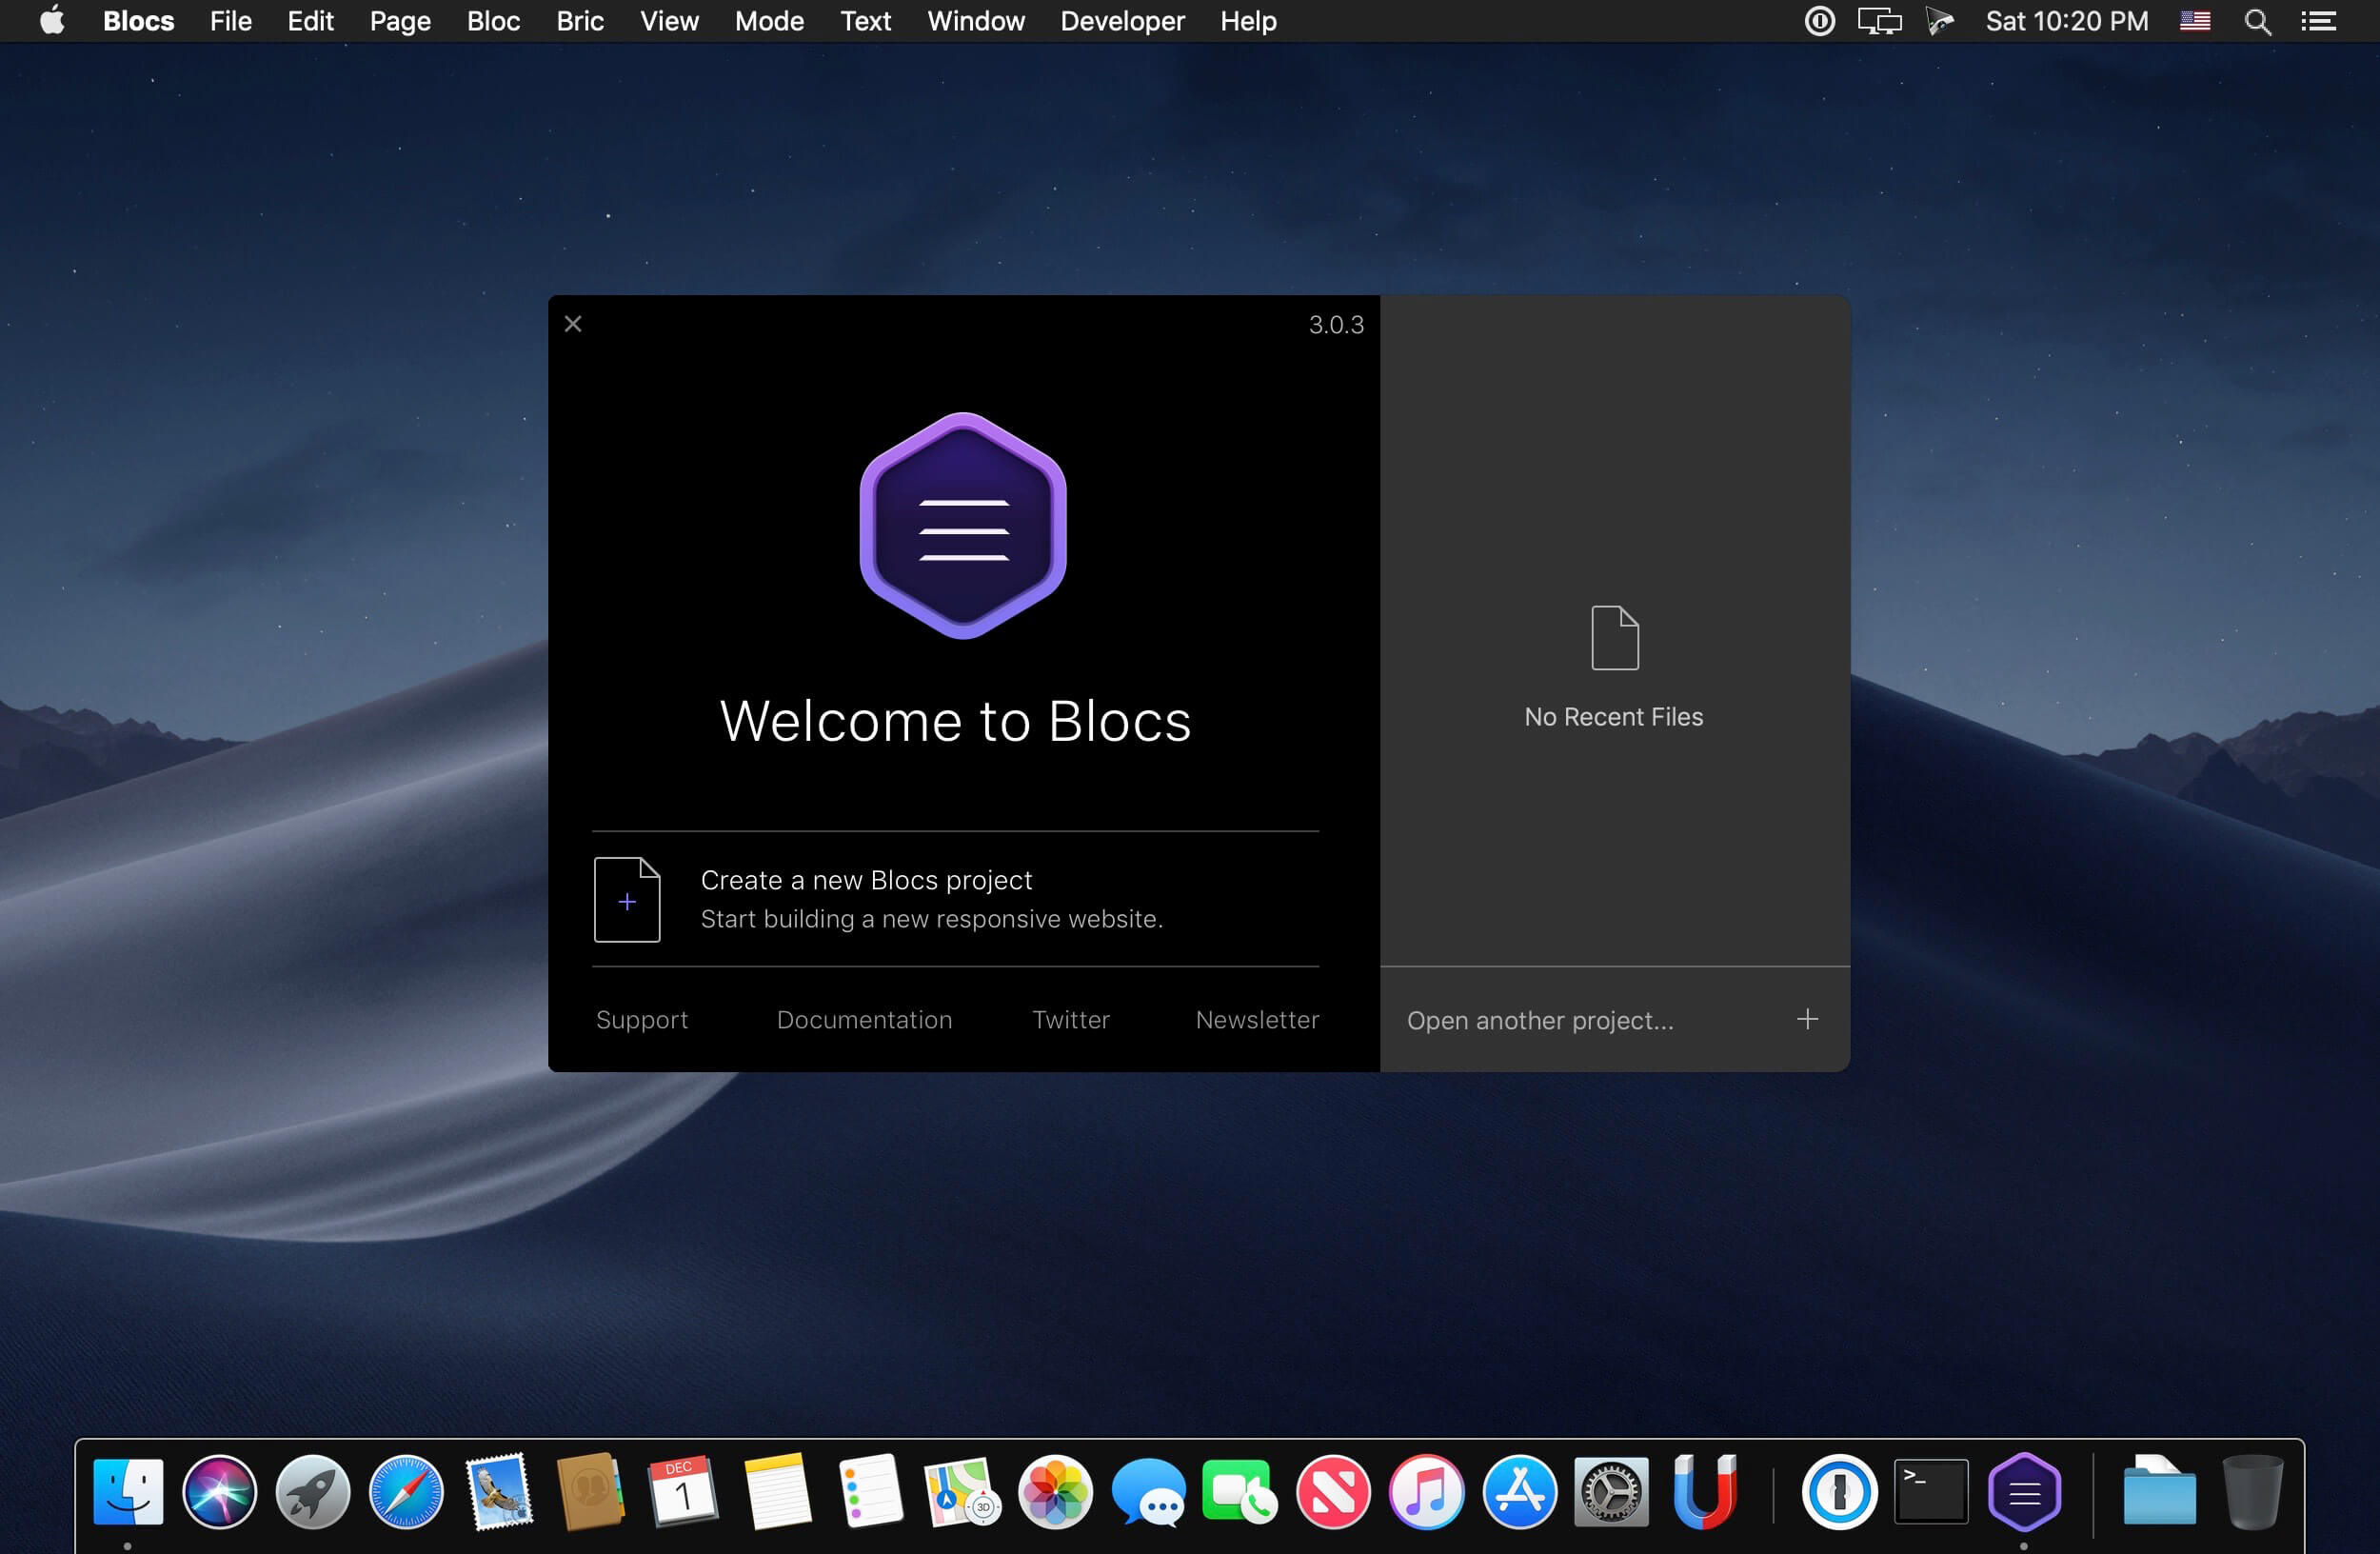Open the Developer menu
This screenshot has height=1554, width=2380.
(1122, 21)
